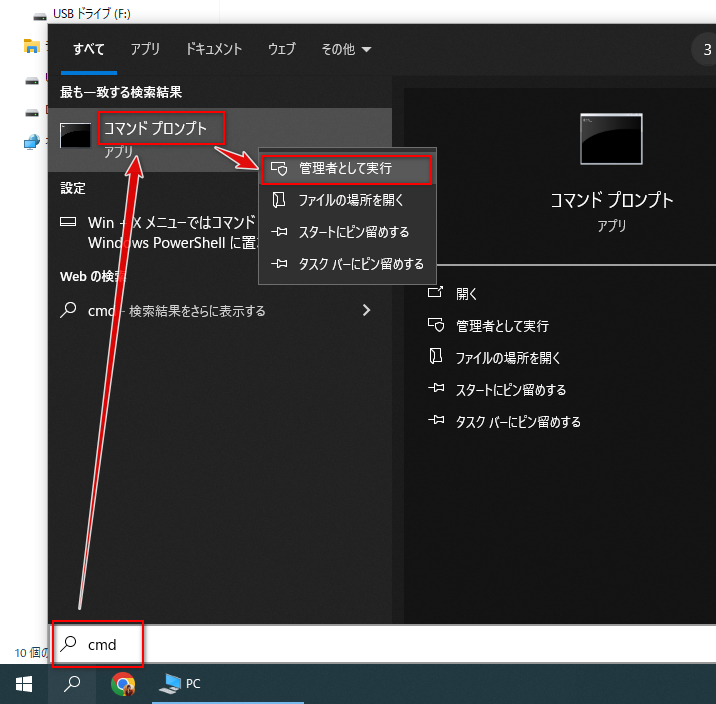Click file location icon in the preview panel
716x704 pixels.
(x=436, y=356)
